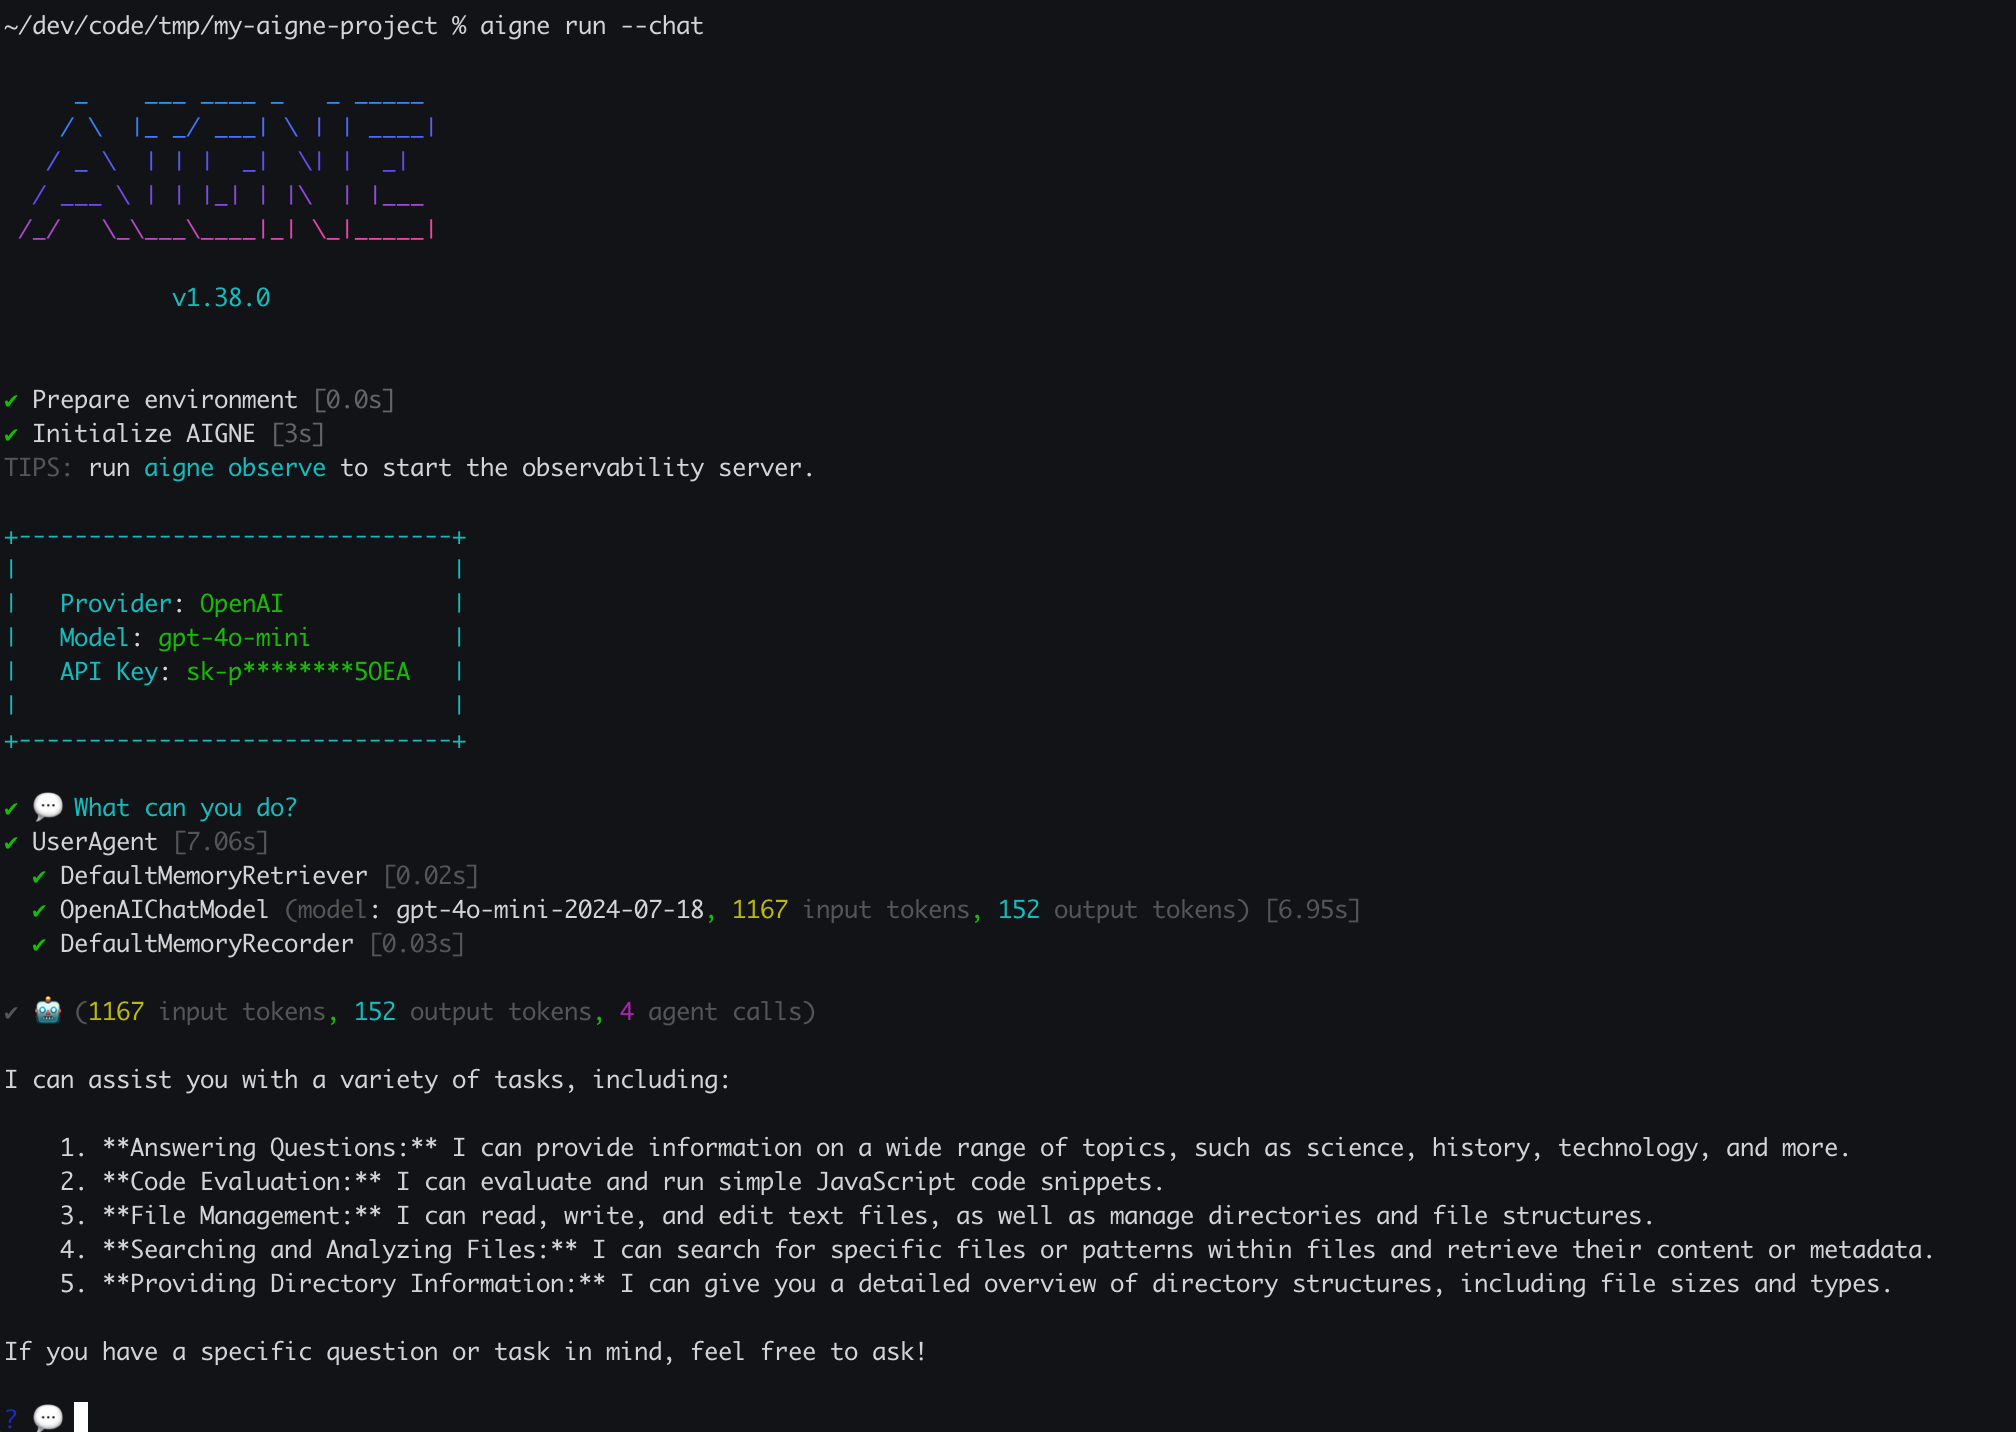
Task: Click the "aigne observe" command text
Action: (x=234, y=468)
